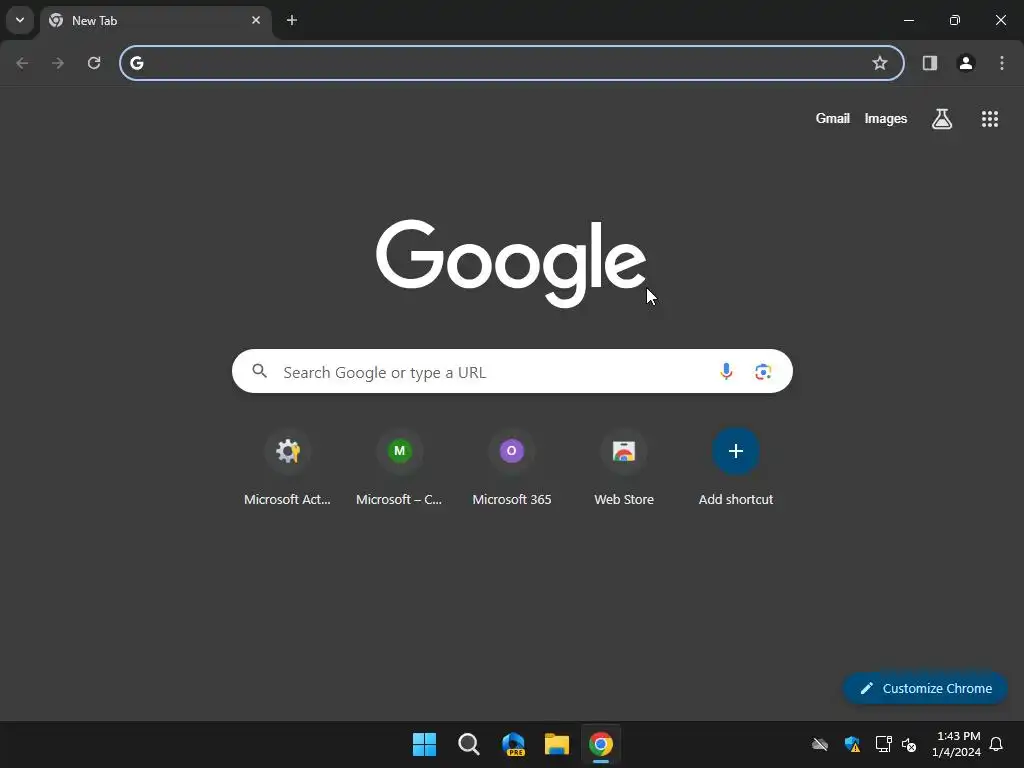Open Microsoft 365 shortcut
1024x768 pixels.
tap(511, 467)
